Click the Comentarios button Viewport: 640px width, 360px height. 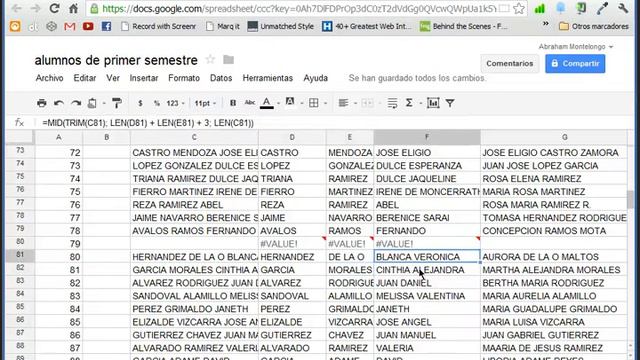510,64
